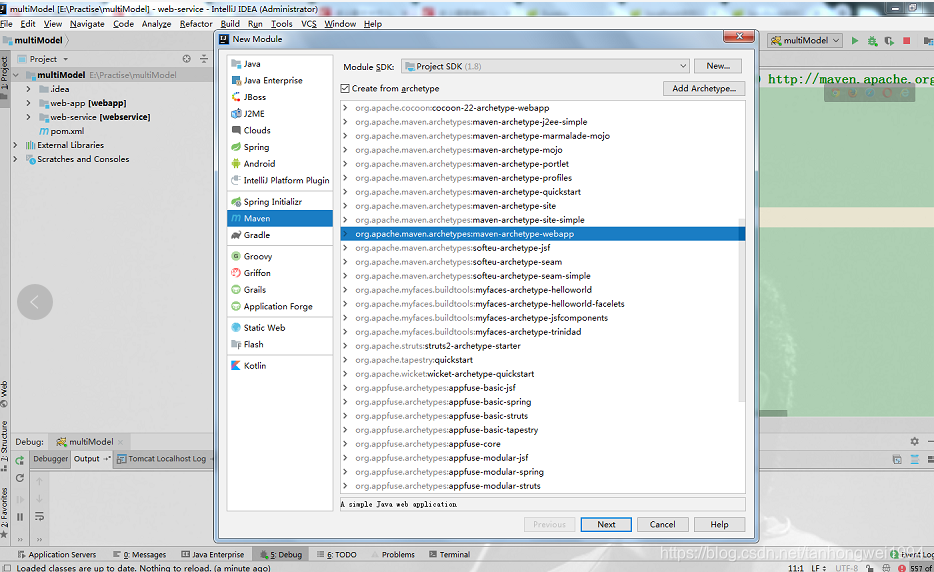Click Rerun icon in Debug panel
Viewport: 934px width, 572px height.
pos(20,460)
